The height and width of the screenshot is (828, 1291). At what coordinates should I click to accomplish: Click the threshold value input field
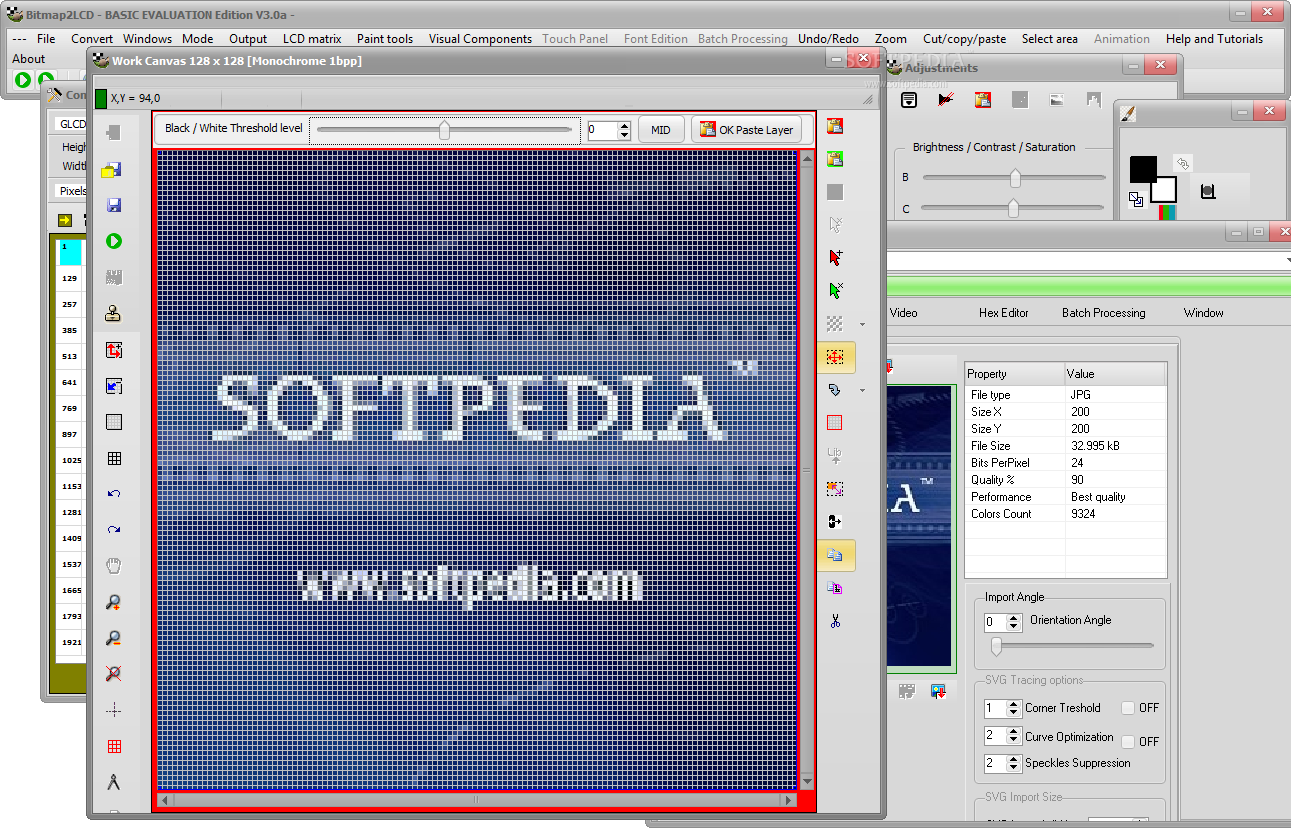pyautogui.click(x=603, y=130)
